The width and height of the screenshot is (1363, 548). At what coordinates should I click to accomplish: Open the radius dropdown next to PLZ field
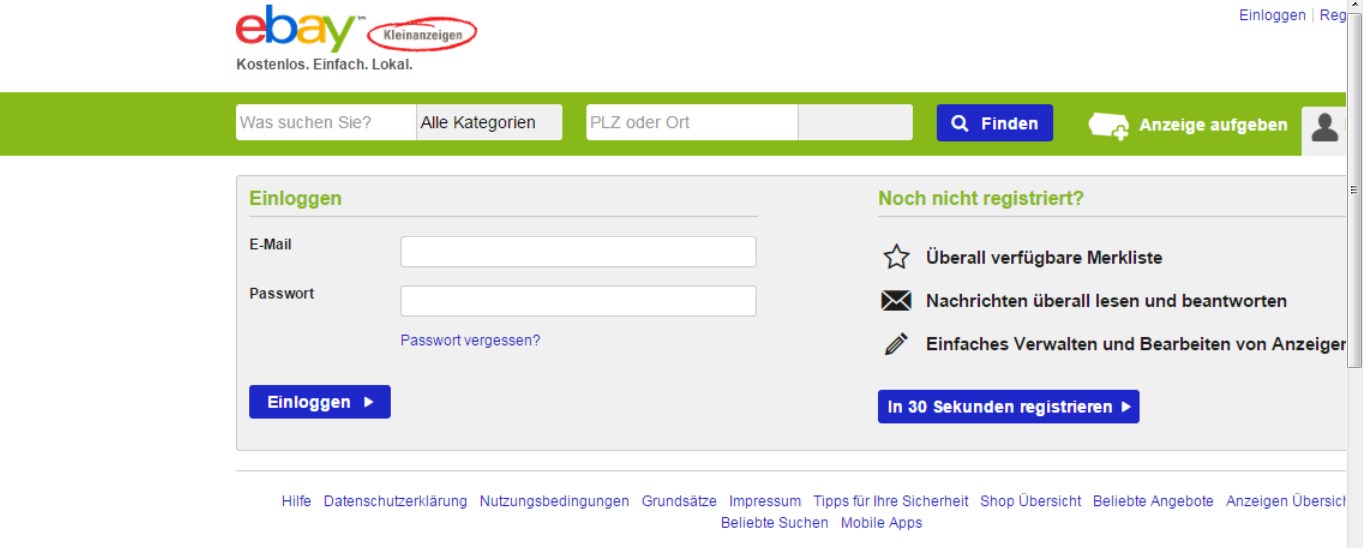(x=855, y=123)
